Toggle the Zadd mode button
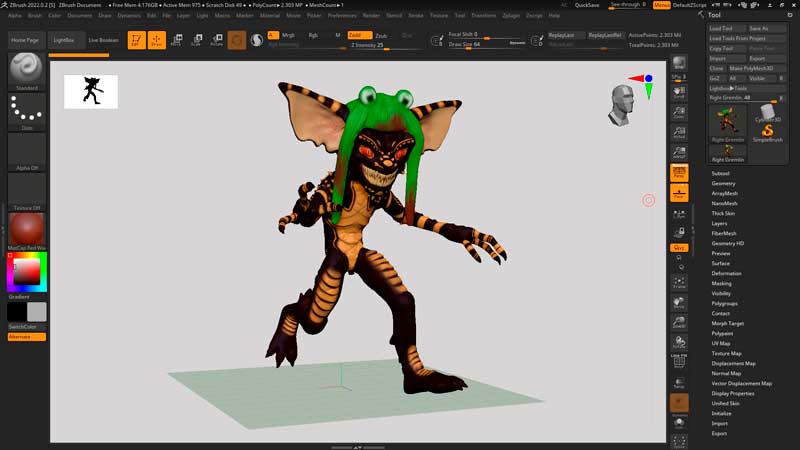The width and height of the screenshot is (800, 450). pyautogui.click(x=359, y=35)
